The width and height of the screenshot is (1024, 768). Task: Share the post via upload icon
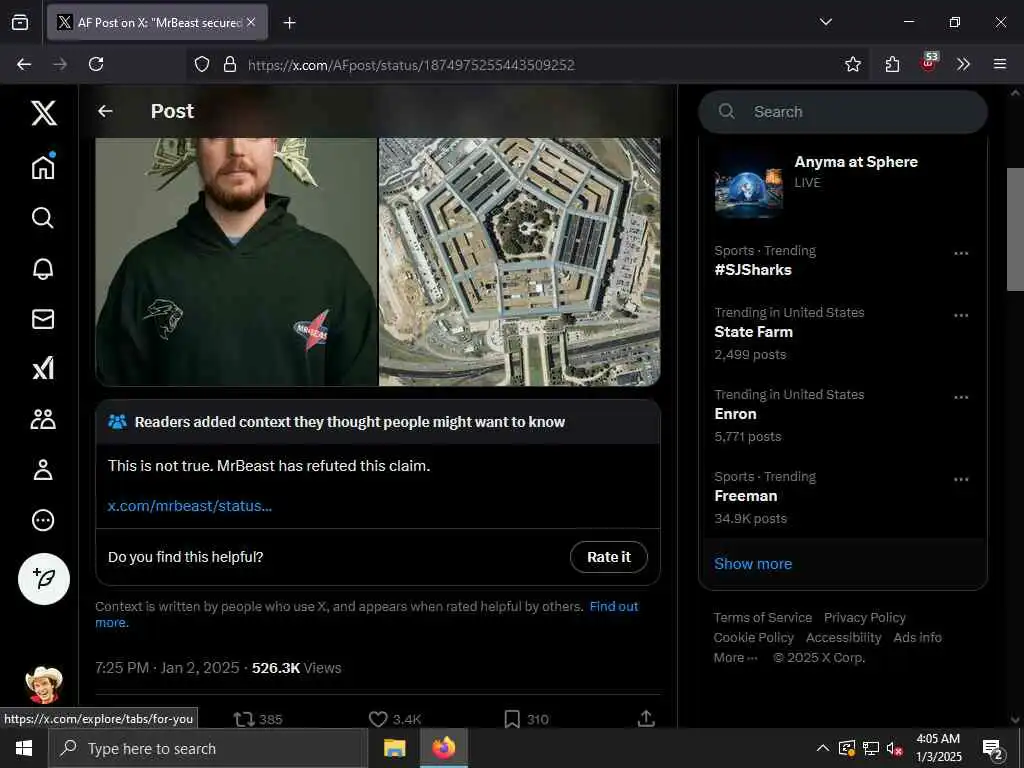click(646, 718)
